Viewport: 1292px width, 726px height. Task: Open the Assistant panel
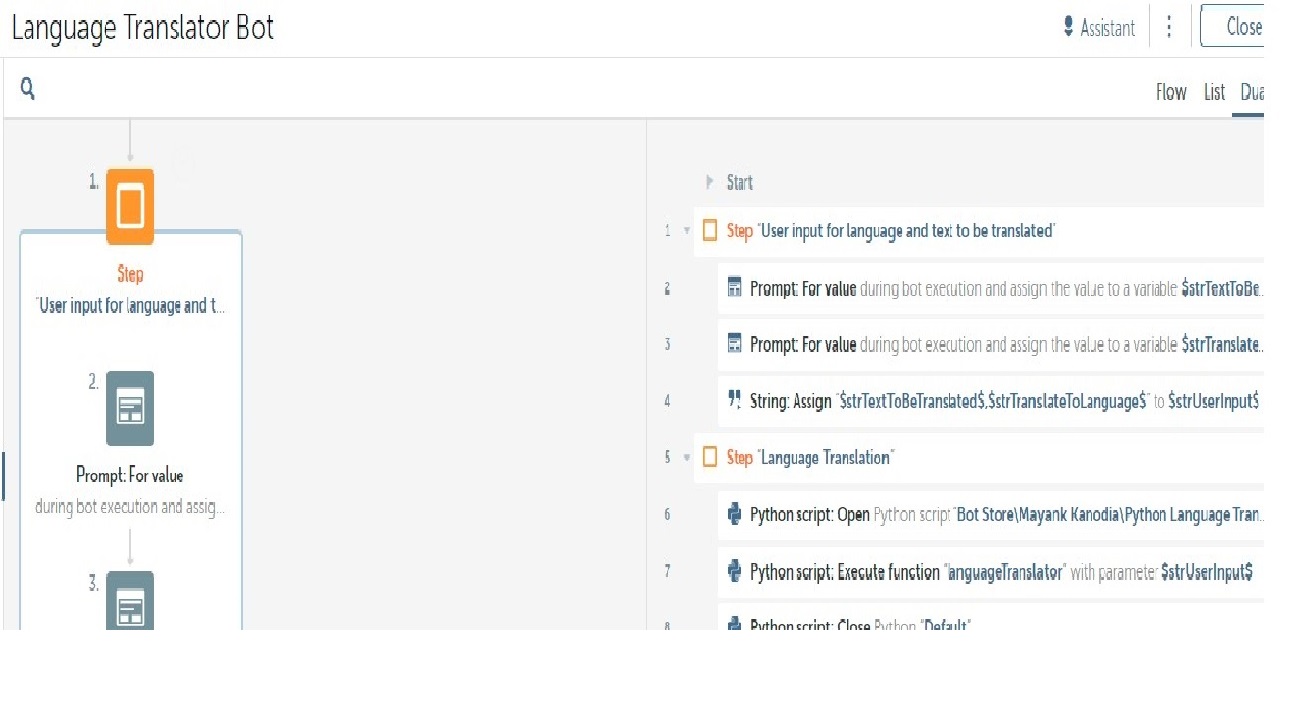click(x=1099, y=28)
